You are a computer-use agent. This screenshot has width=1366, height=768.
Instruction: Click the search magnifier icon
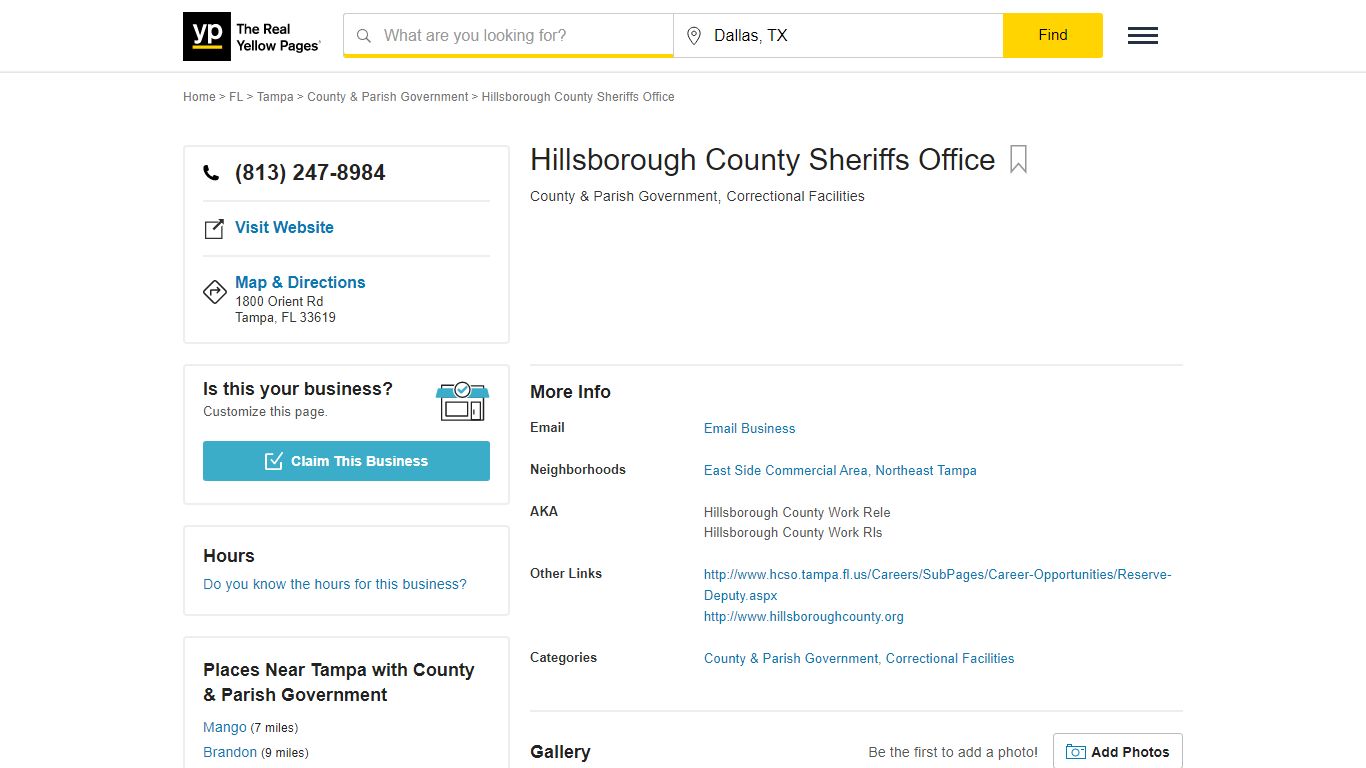(364, 35)
